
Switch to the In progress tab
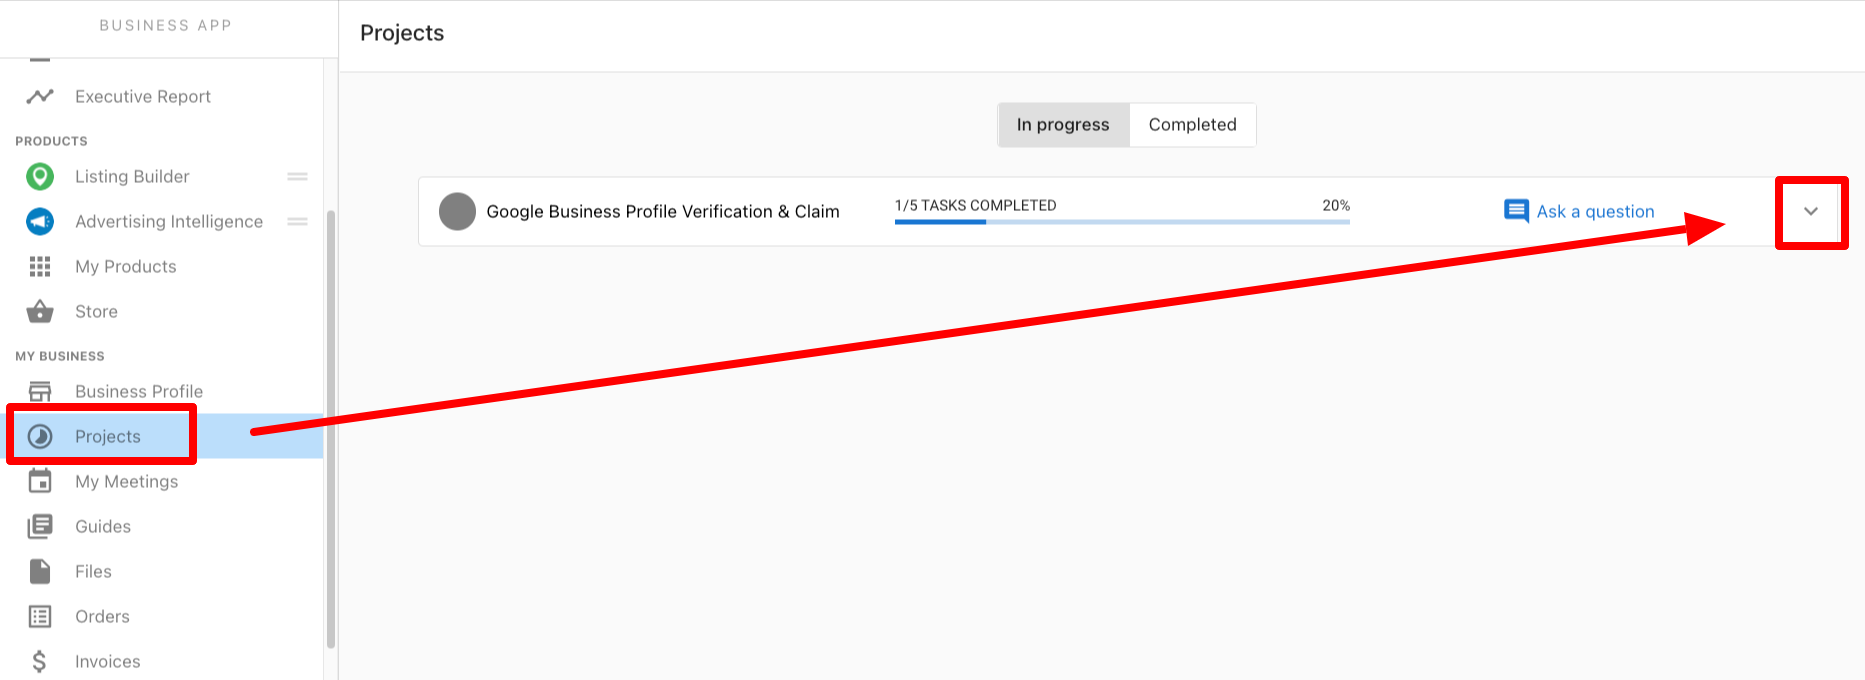coord(1063,125)
